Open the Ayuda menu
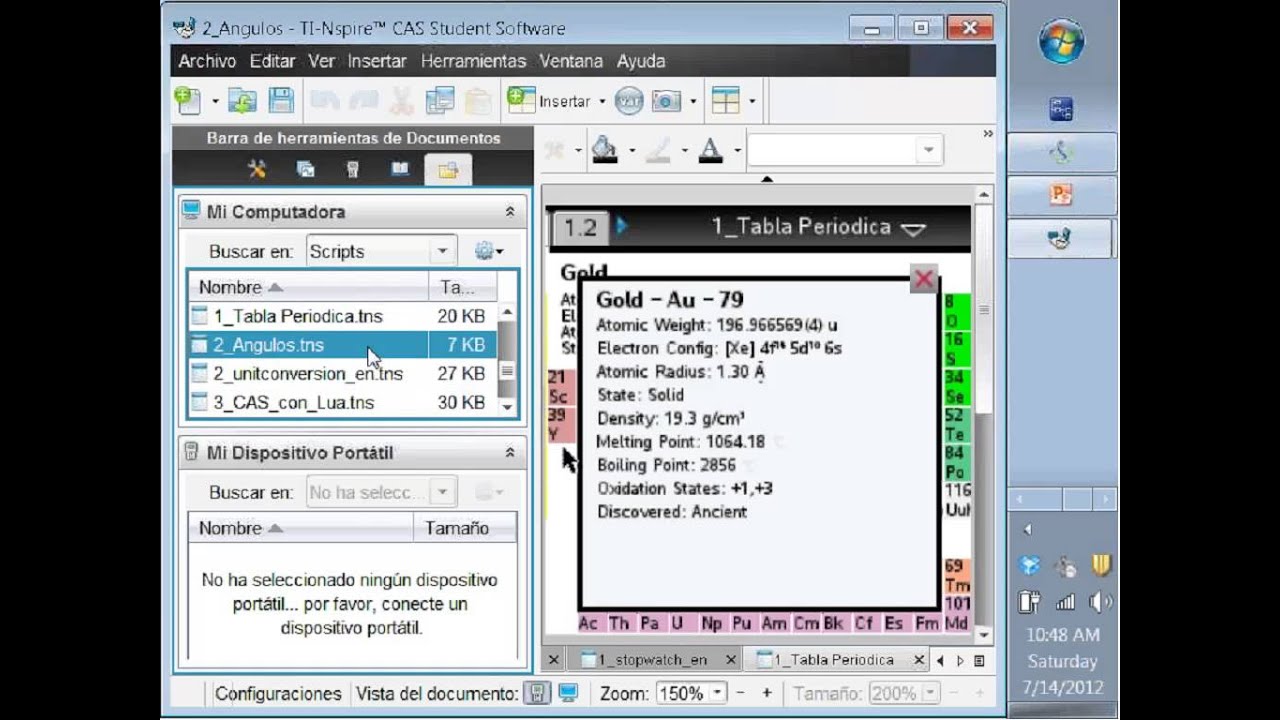This screenshot has height=720, width=1280. tap(641, 61)
